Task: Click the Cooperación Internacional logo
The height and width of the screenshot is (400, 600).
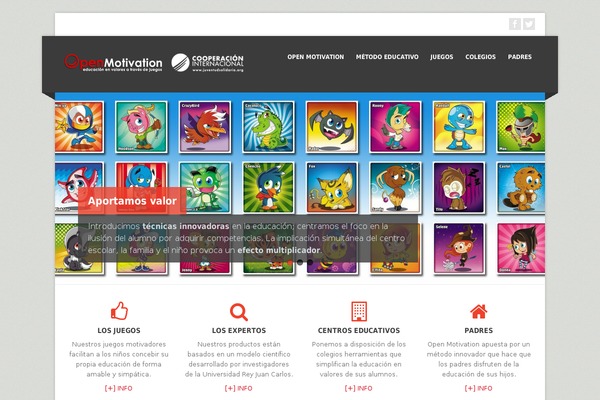Action: point(207,63)
